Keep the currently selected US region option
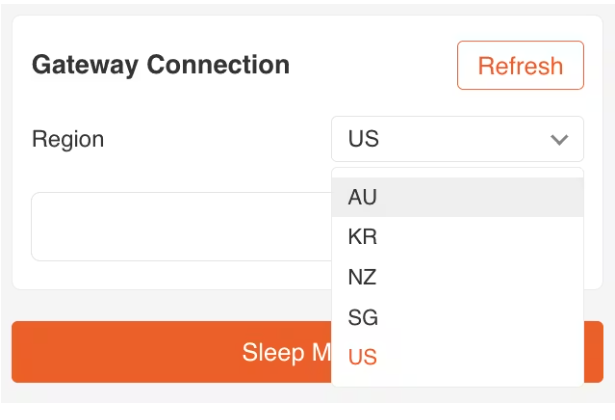The height and width of the screenshot is (420, 615). (x=457, y=357)
